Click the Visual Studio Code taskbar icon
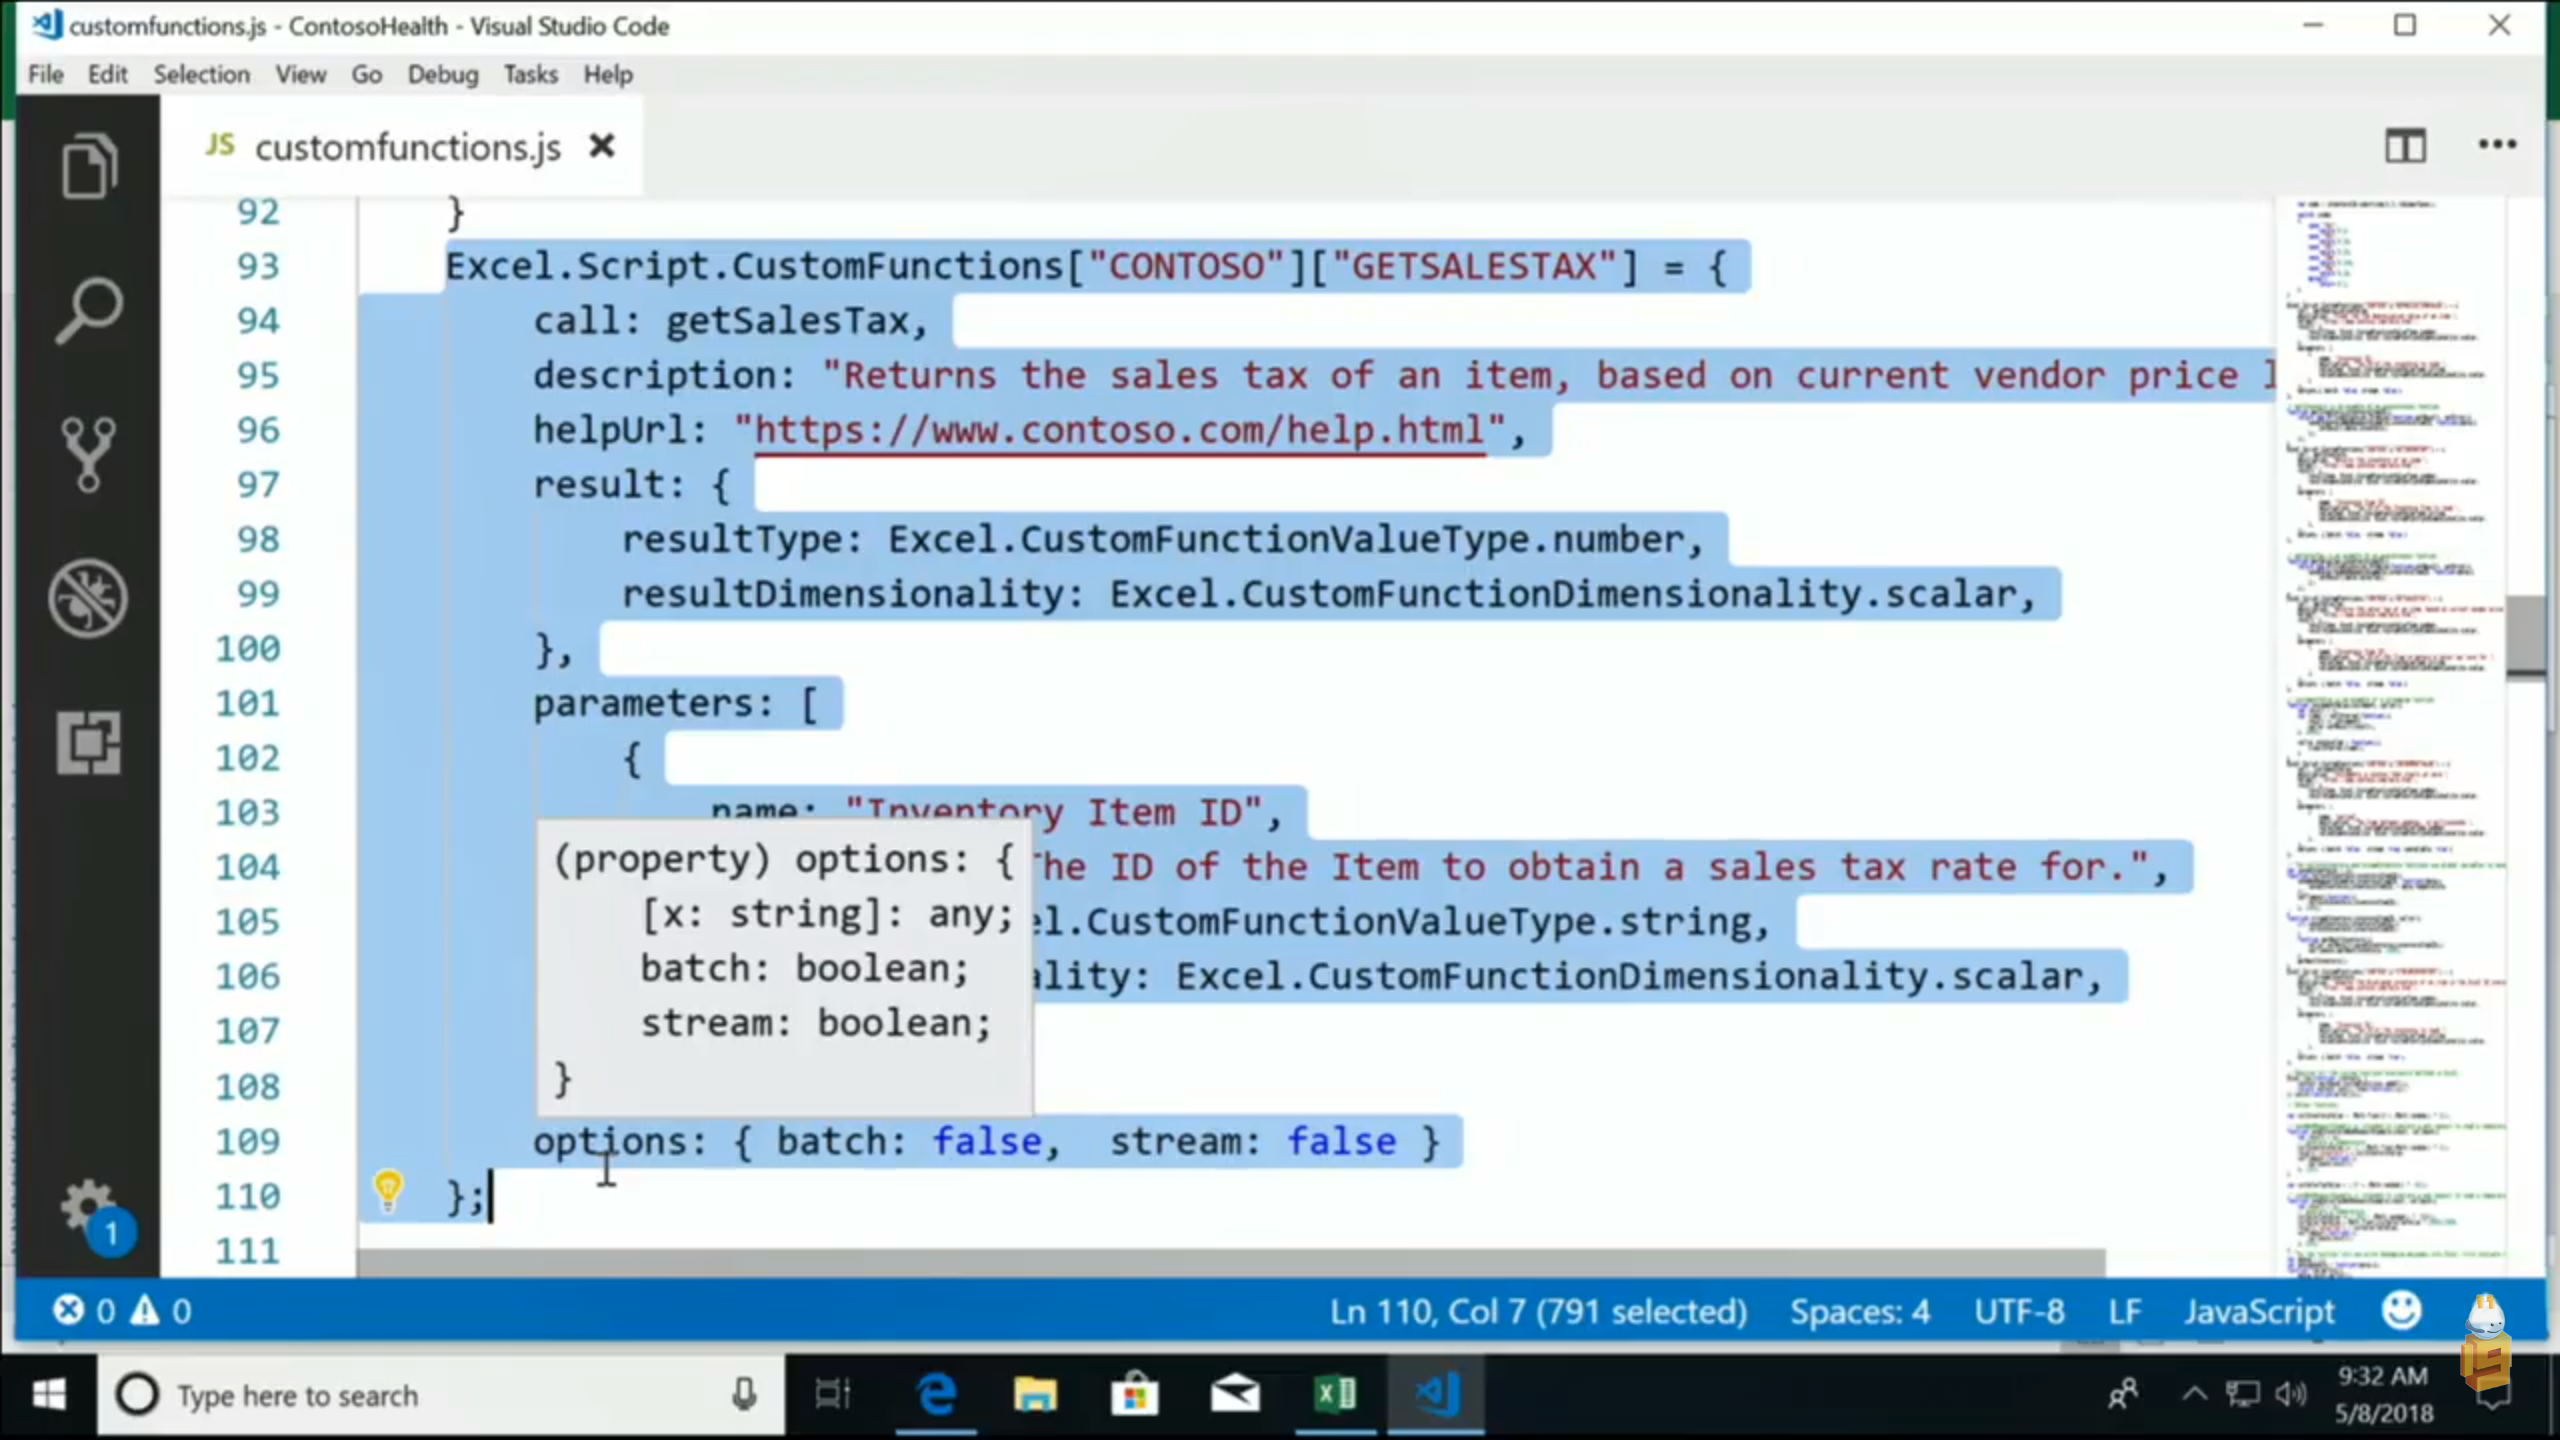The height and width of the screenshot is (1440, 2560). (1436, 1395)
